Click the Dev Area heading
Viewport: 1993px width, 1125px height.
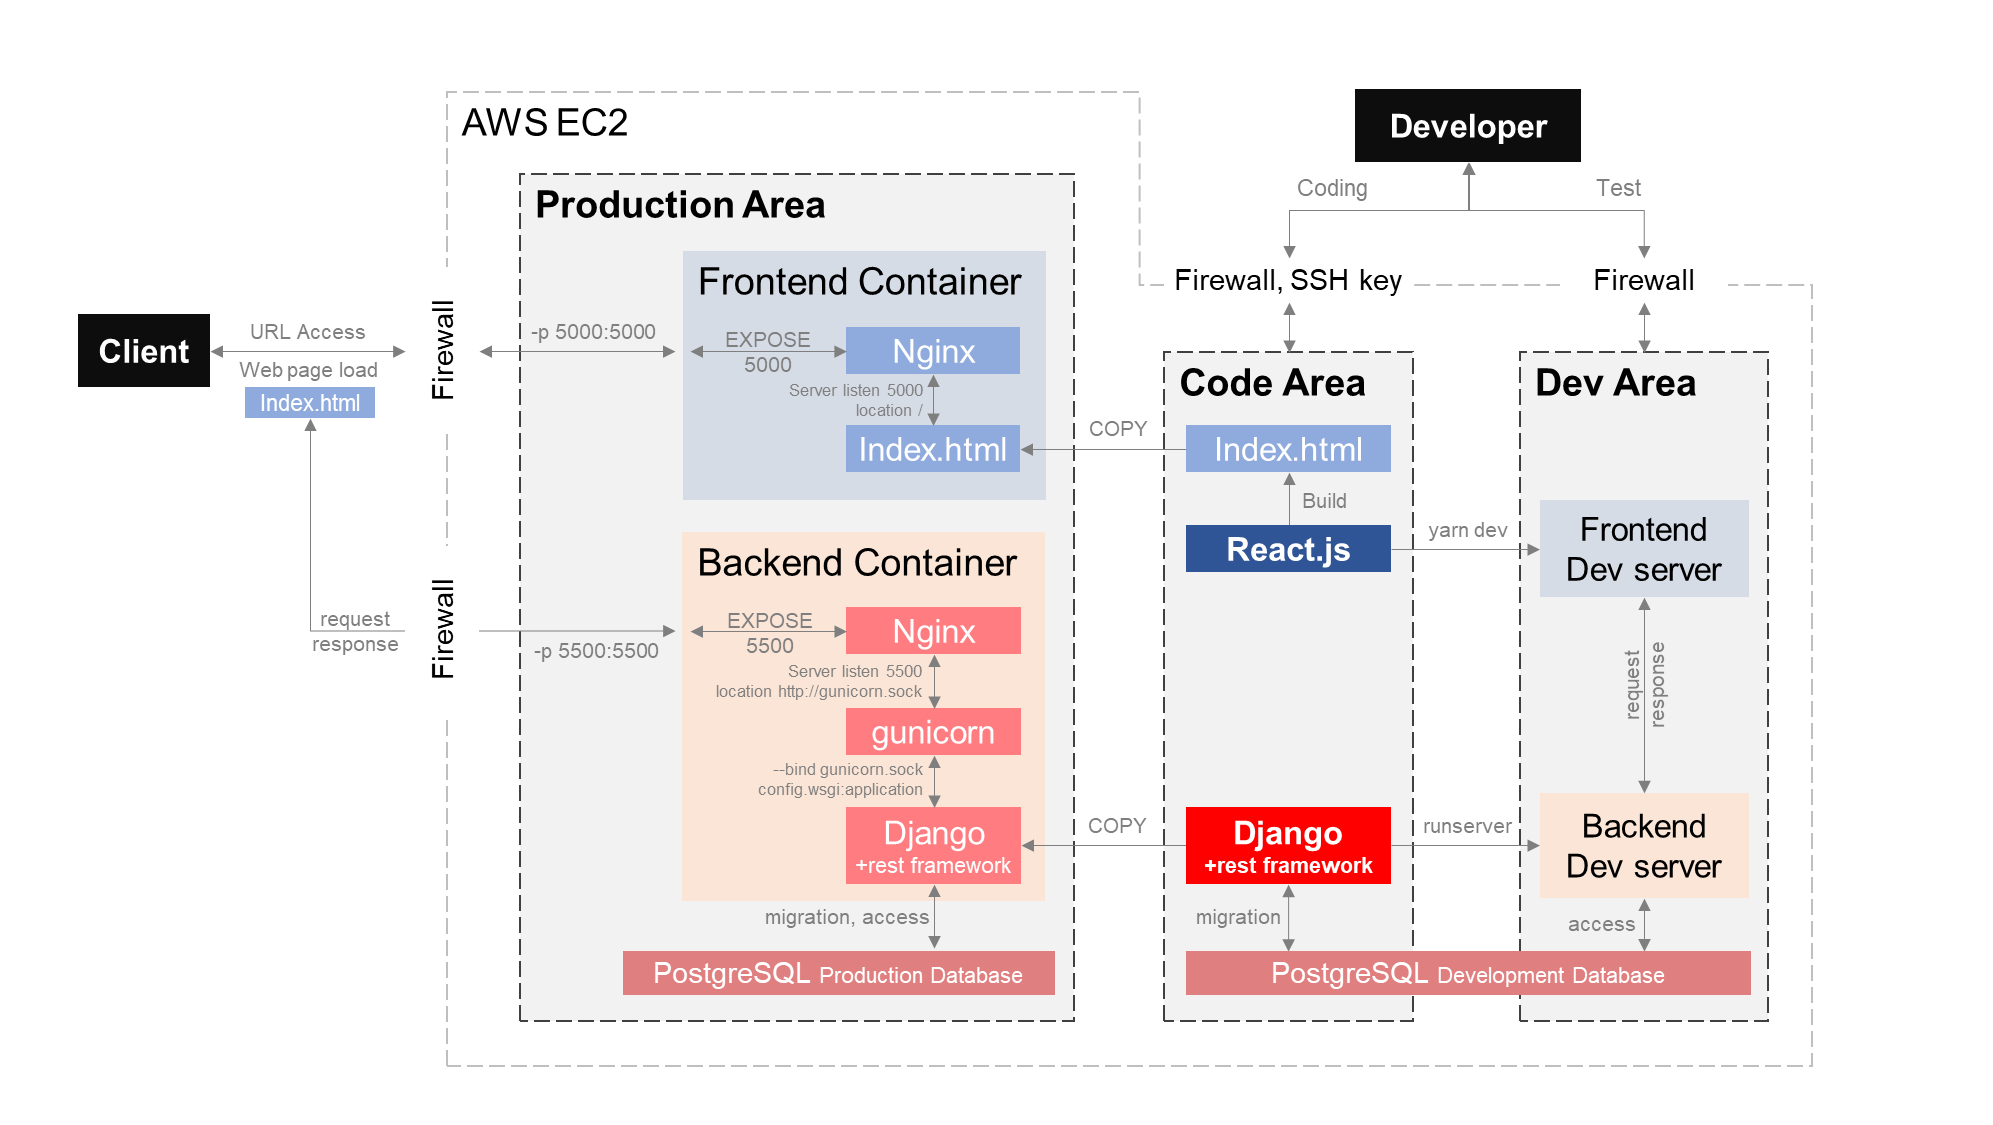(1614, 383)
